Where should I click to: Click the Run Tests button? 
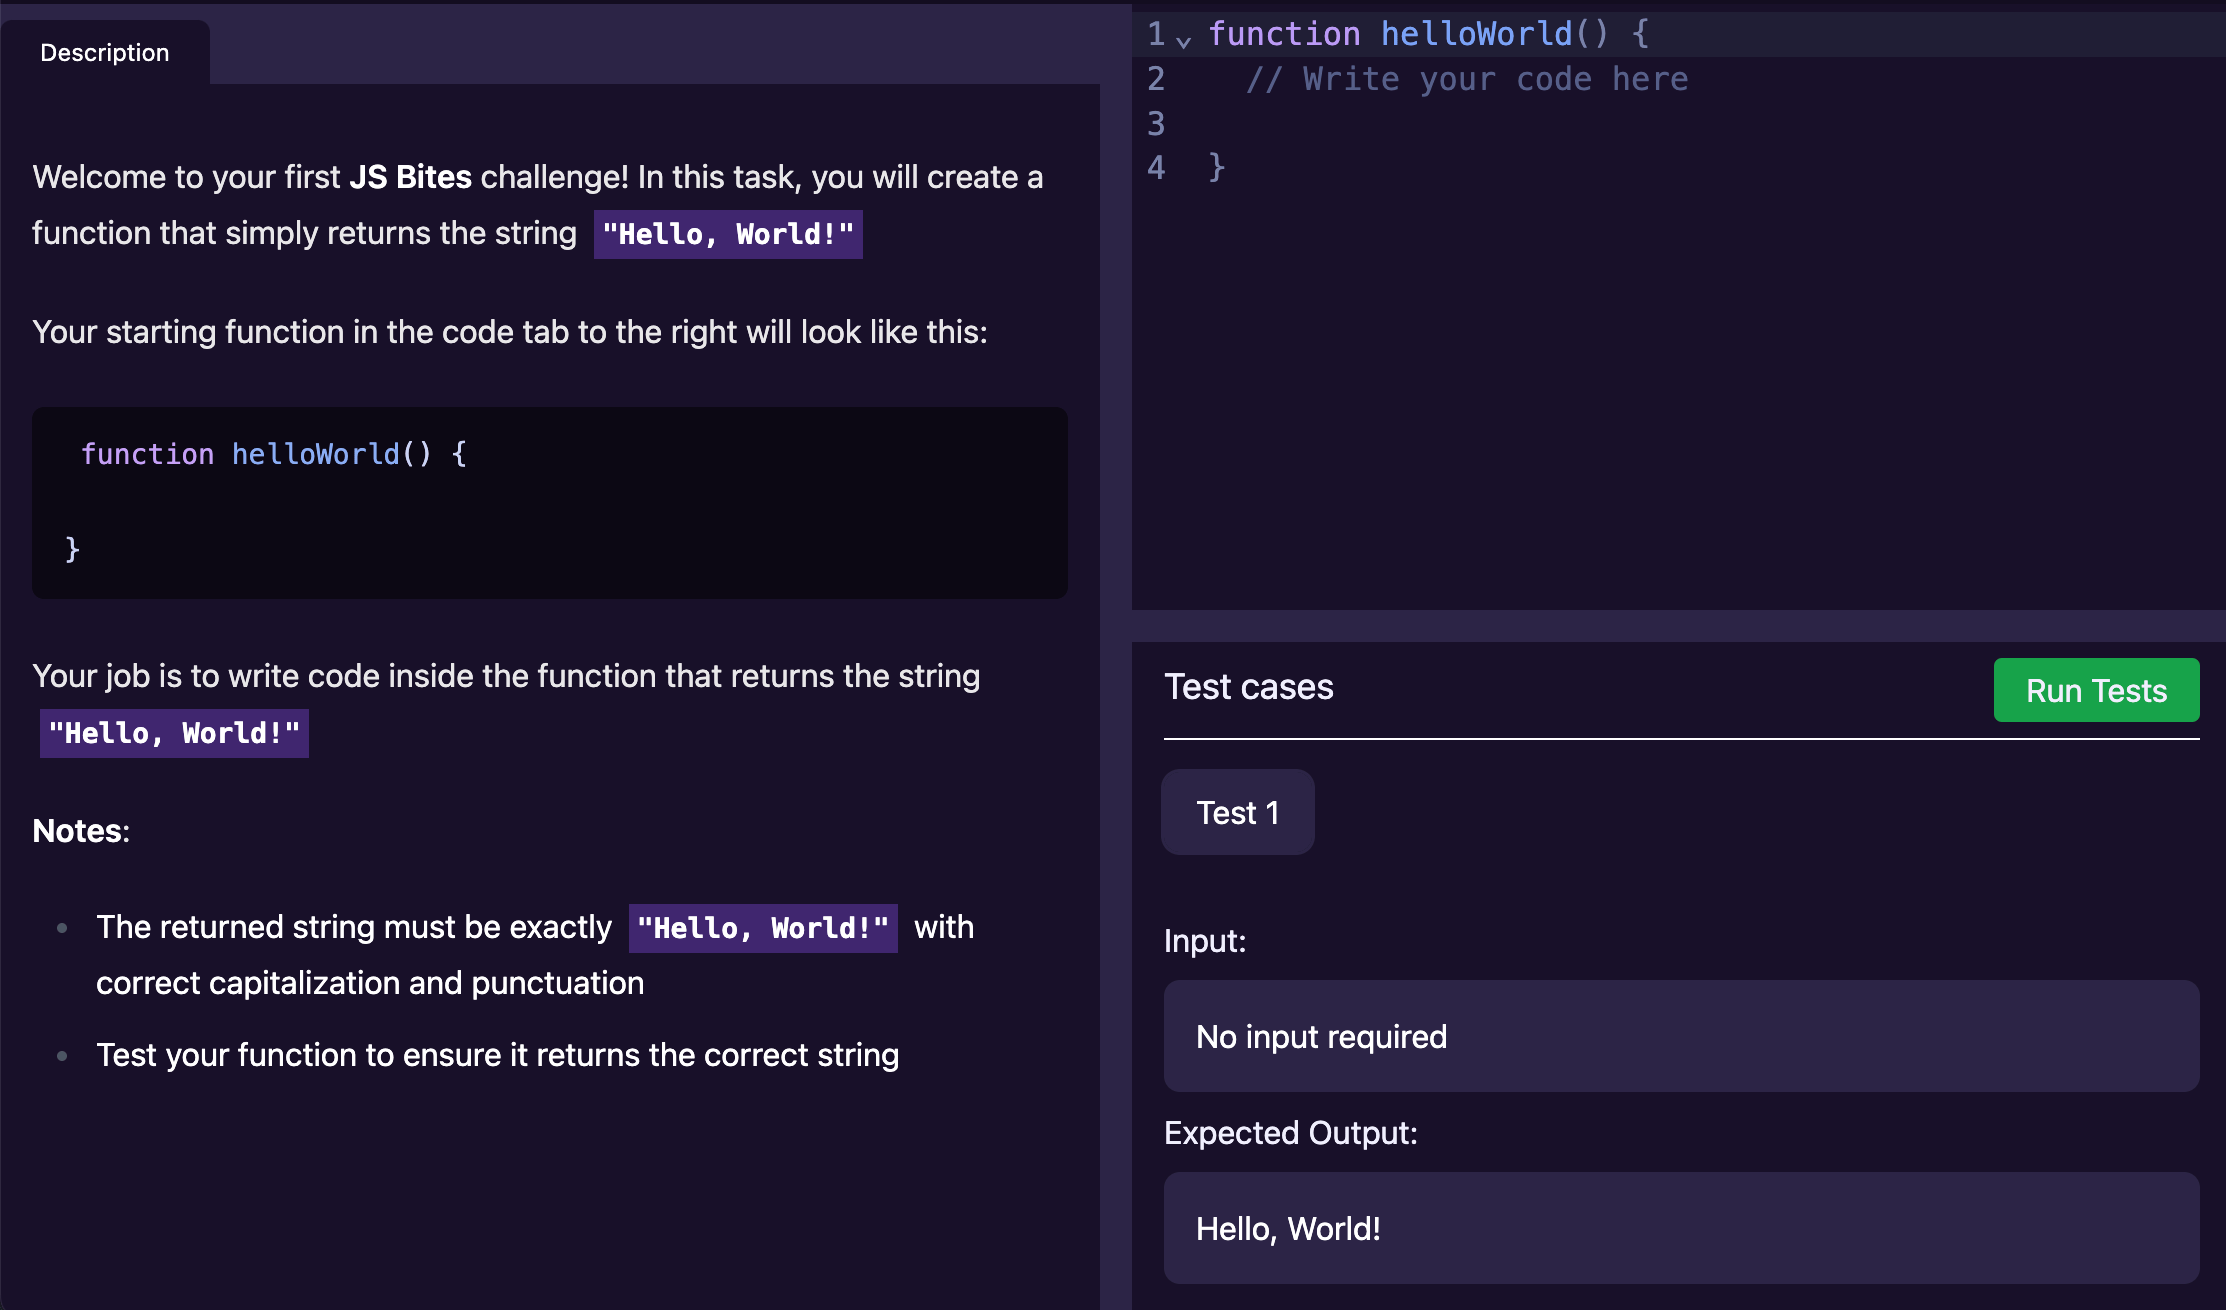click(2096, 690)
